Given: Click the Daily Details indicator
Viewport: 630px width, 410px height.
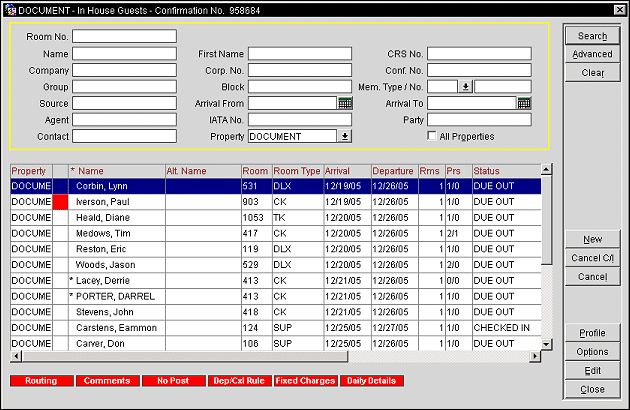Looking at the screenshot, I should 371,381.
